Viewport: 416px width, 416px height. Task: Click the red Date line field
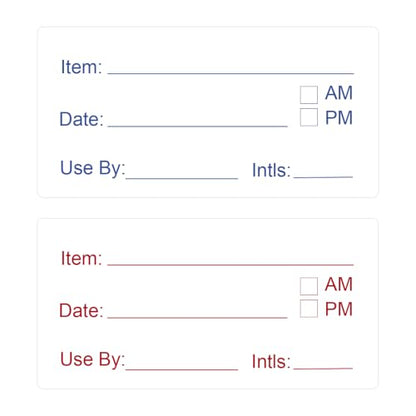click(x=198, y=317)
